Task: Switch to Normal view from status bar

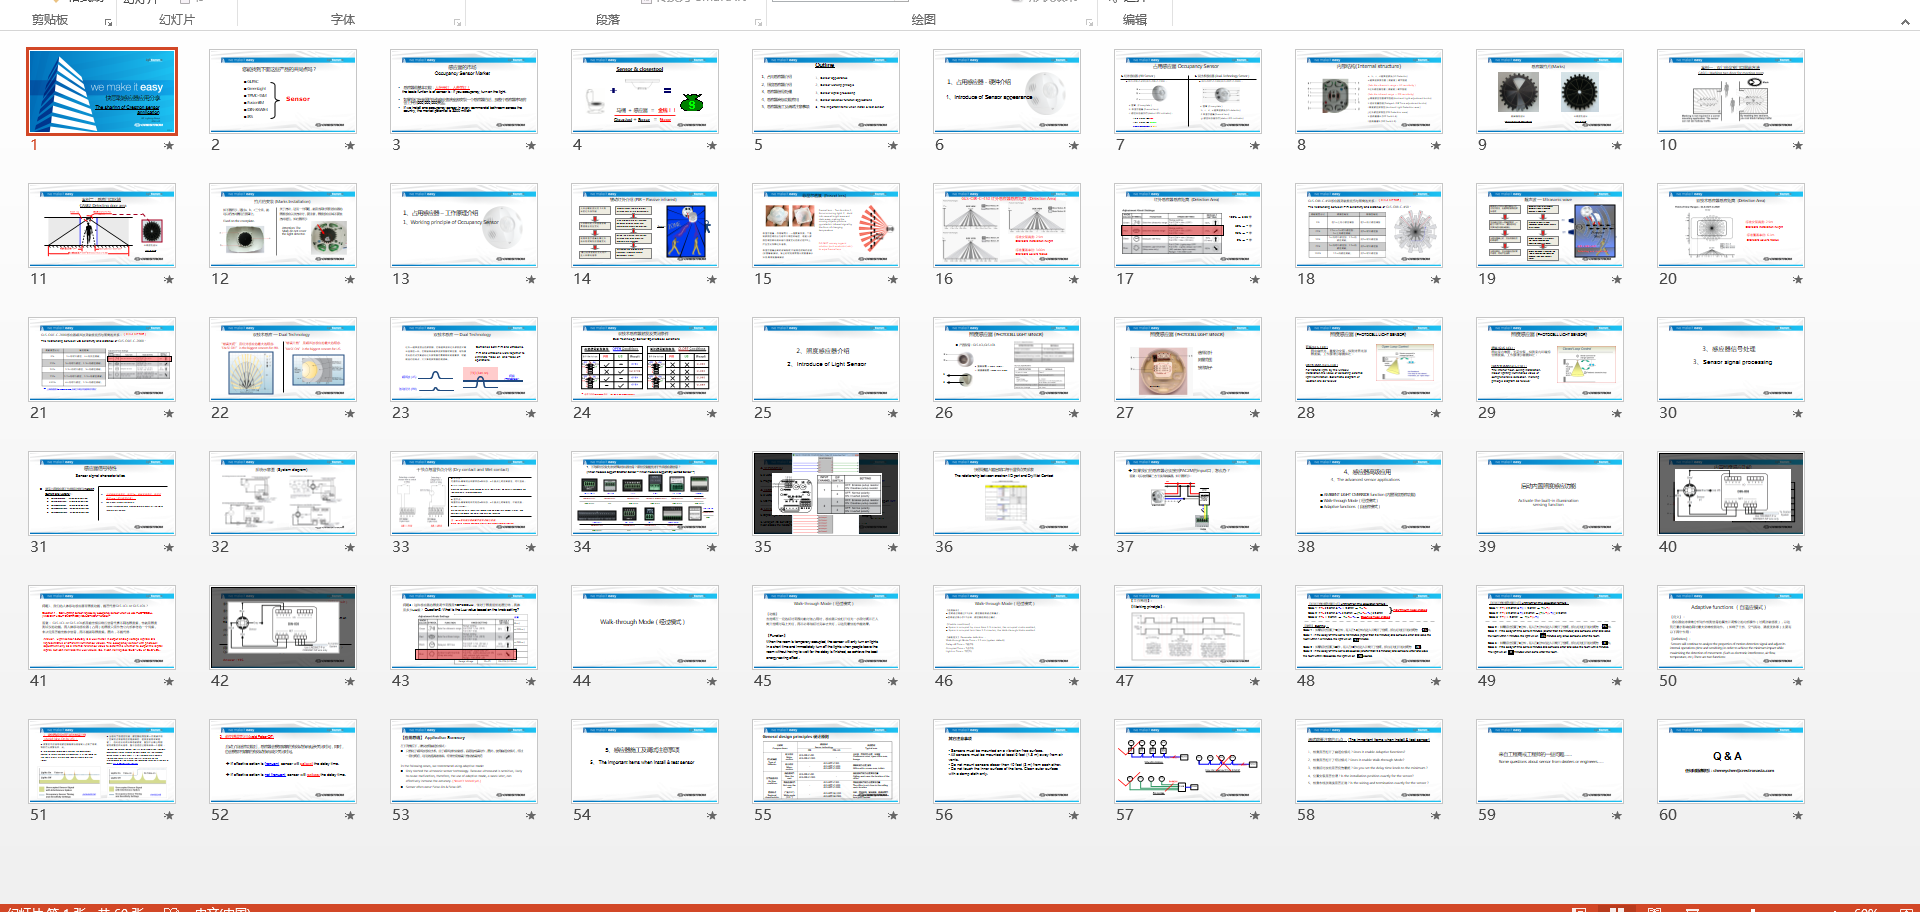Action: click(1579, 910)
